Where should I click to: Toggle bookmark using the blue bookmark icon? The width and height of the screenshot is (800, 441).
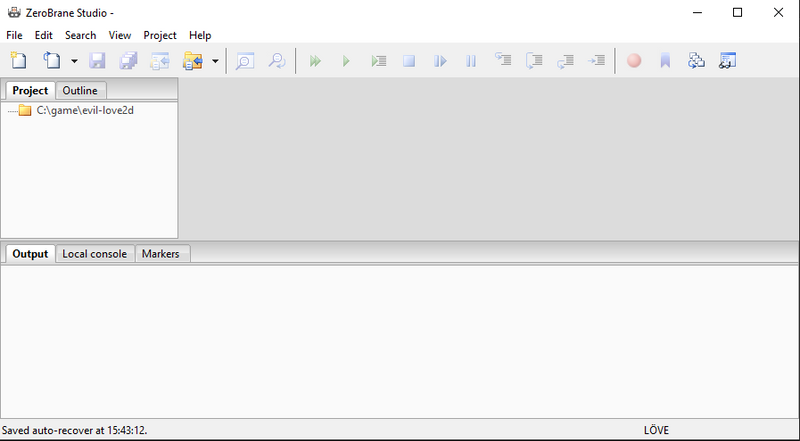coord(664,61)
